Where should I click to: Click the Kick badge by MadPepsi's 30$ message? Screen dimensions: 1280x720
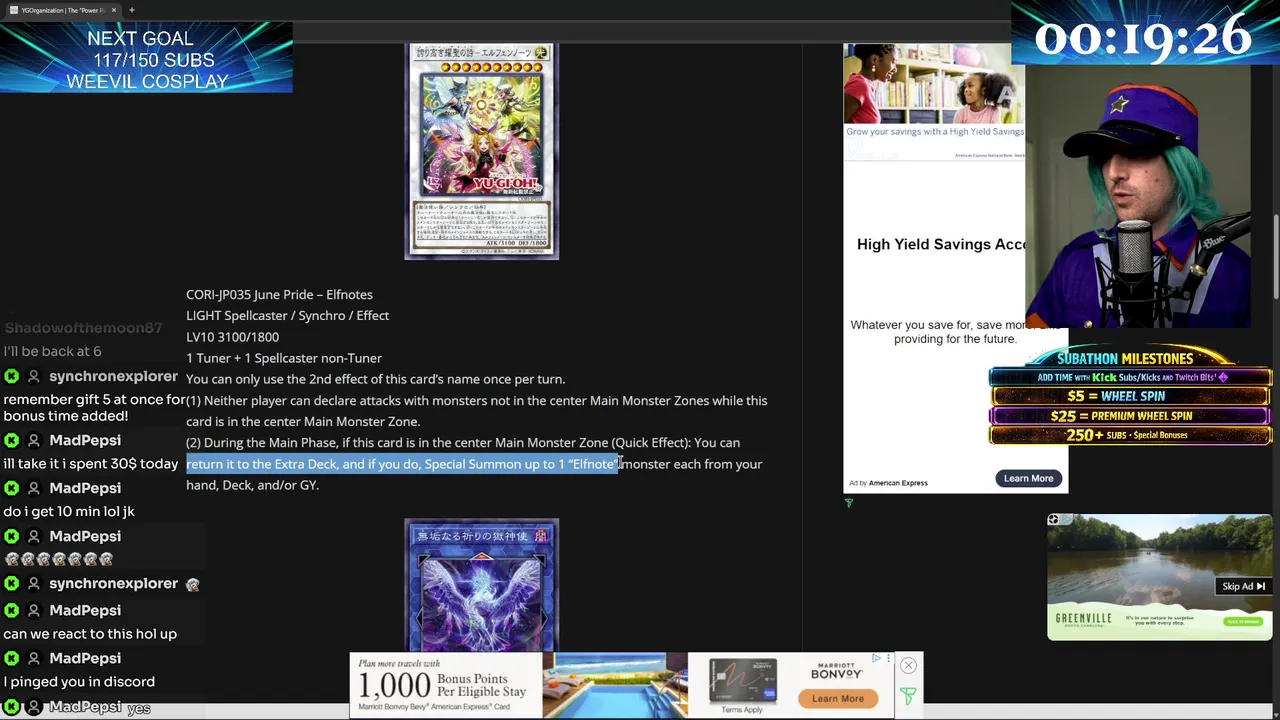pos(12,440)
